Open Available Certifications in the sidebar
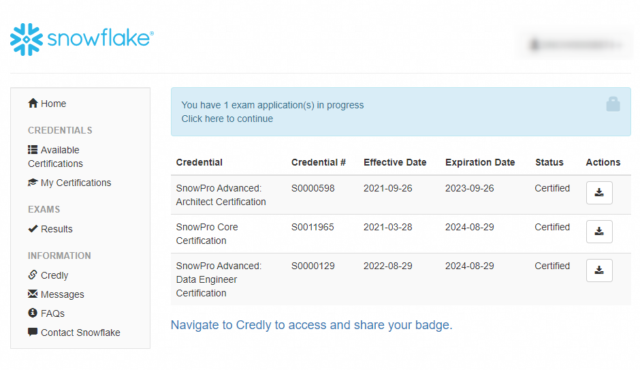Viewport: 640px width, 370px height. (56, 157)
